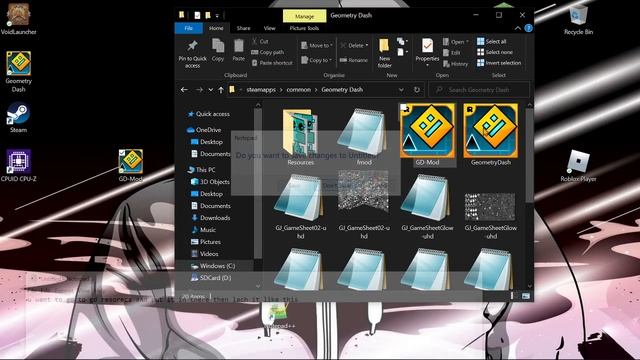640x360 pixels.
Task: Click Invert selection in the ribbon
Action: [499, 63]
